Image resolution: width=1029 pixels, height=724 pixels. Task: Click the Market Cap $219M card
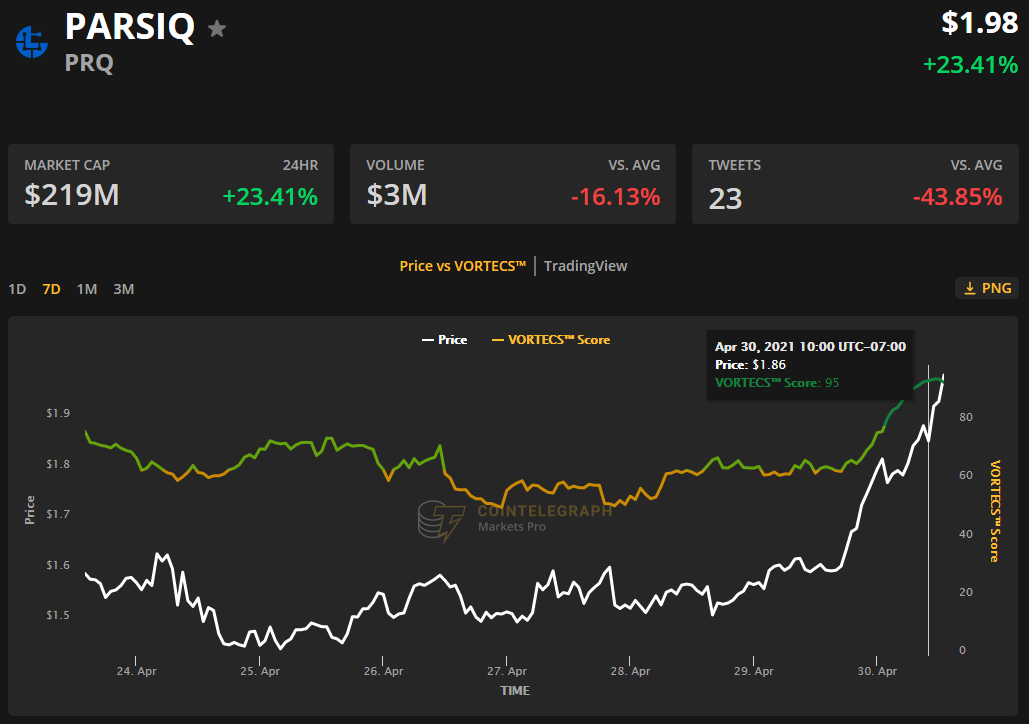tap(171, 184)
